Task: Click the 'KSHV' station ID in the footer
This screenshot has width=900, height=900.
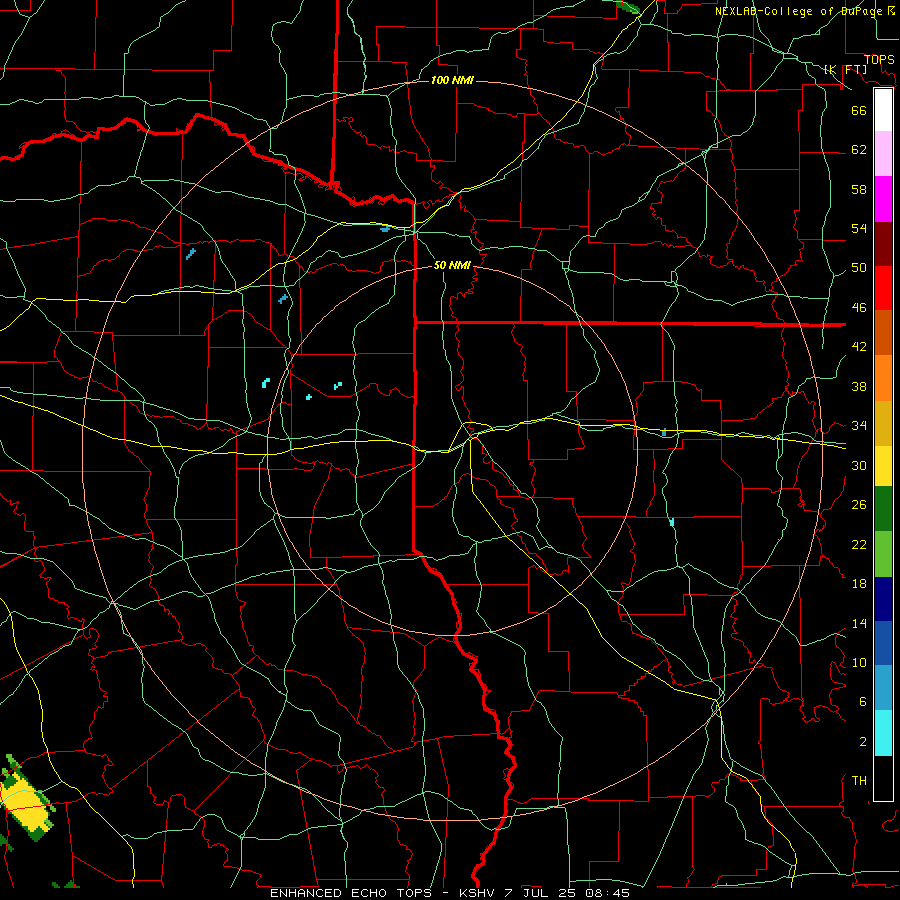Action: (478, 893)
